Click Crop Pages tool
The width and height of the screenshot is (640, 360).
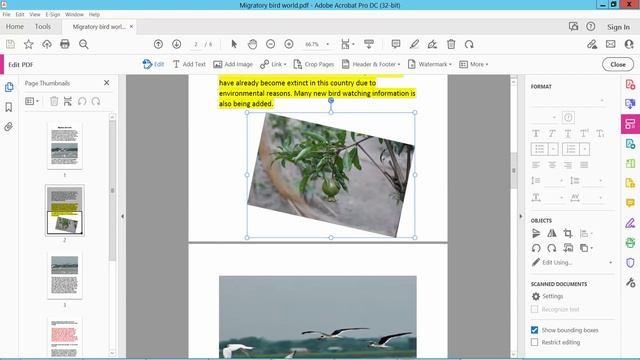click(313, 64)
